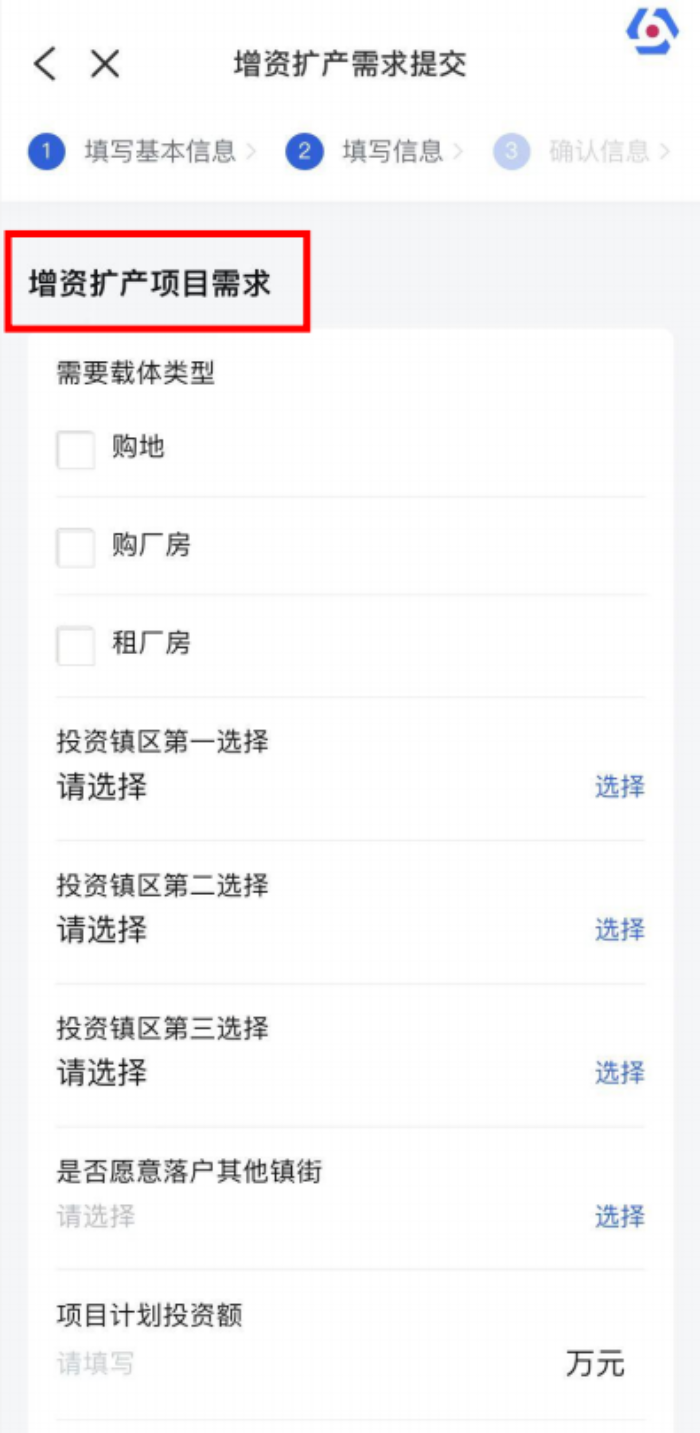The image size is (700, 1433).
Task: Switch to the 填写信息 step
Action: point(392,152)
